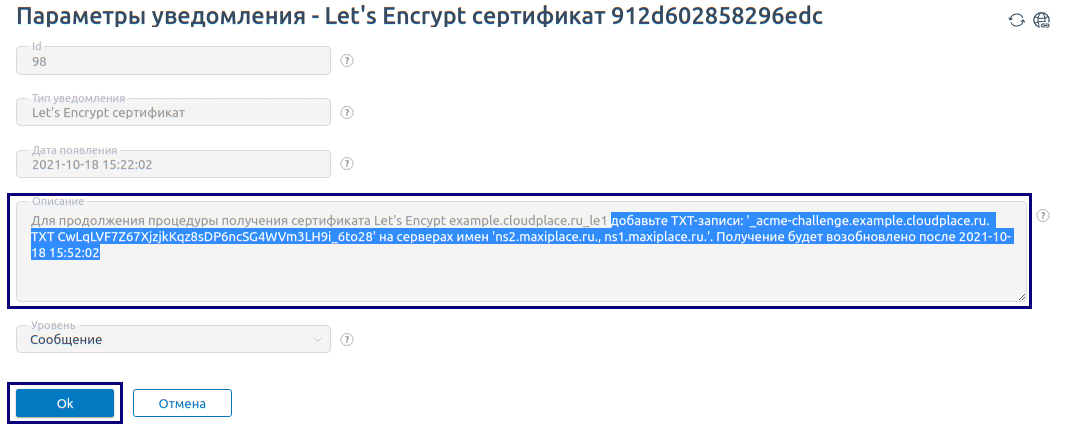Cancel with the Отмена button
The image size is (1065, 438).
[182, 403]
